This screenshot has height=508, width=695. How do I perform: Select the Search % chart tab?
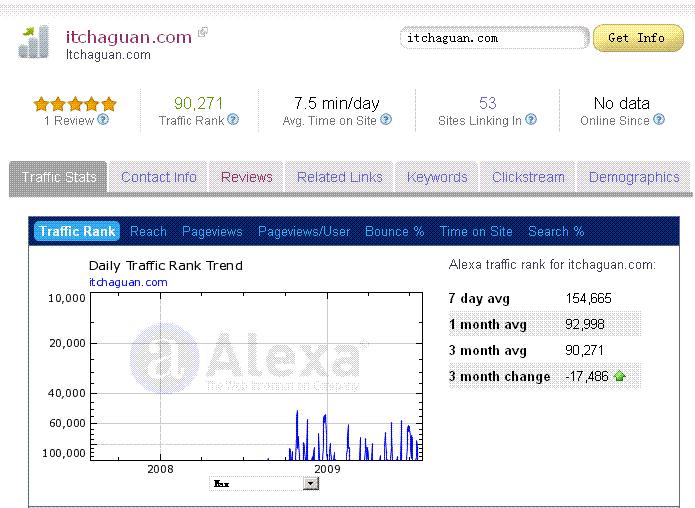(x=556, y=231)
